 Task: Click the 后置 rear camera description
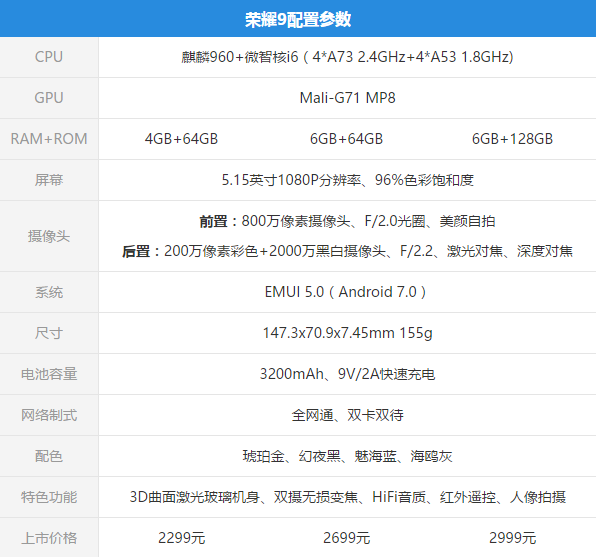(x=347, y=251)
